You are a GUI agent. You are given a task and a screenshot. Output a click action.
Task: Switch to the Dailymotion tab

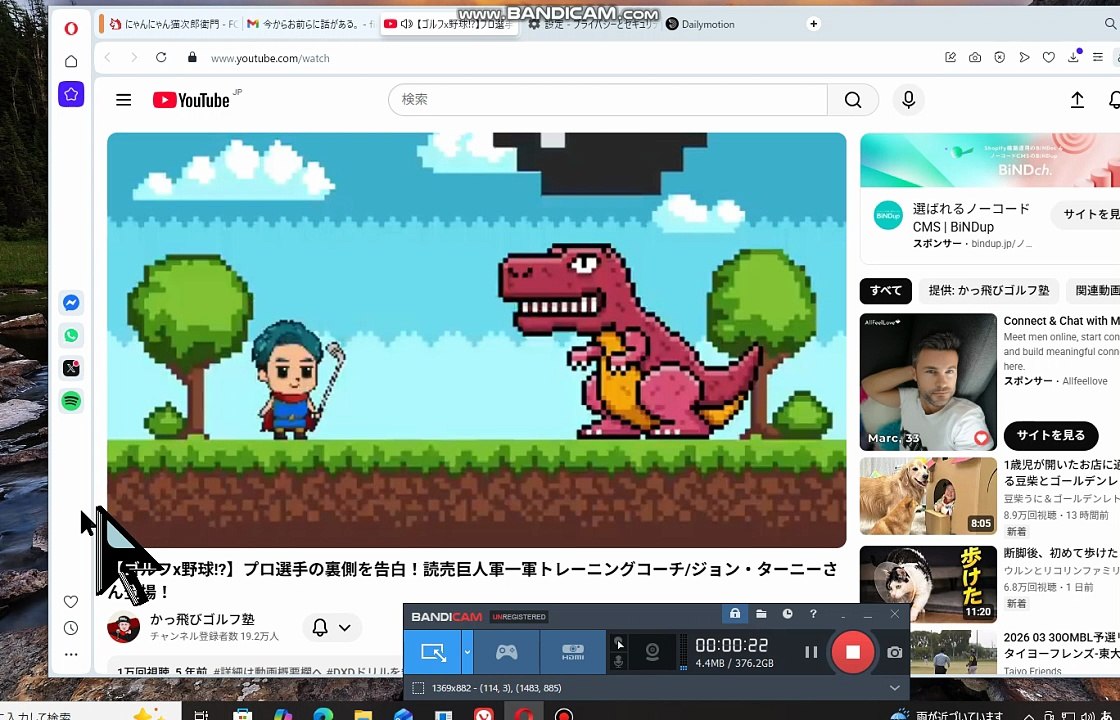(700, 24)
